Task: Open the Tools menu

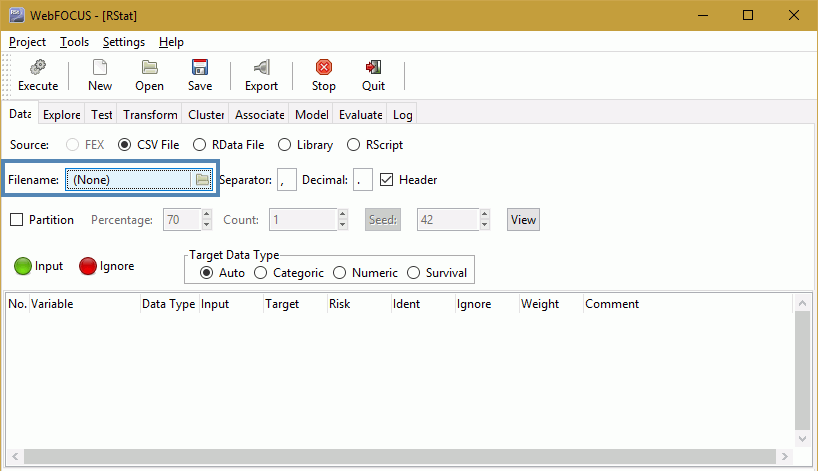Action: [x=74, y=42]
